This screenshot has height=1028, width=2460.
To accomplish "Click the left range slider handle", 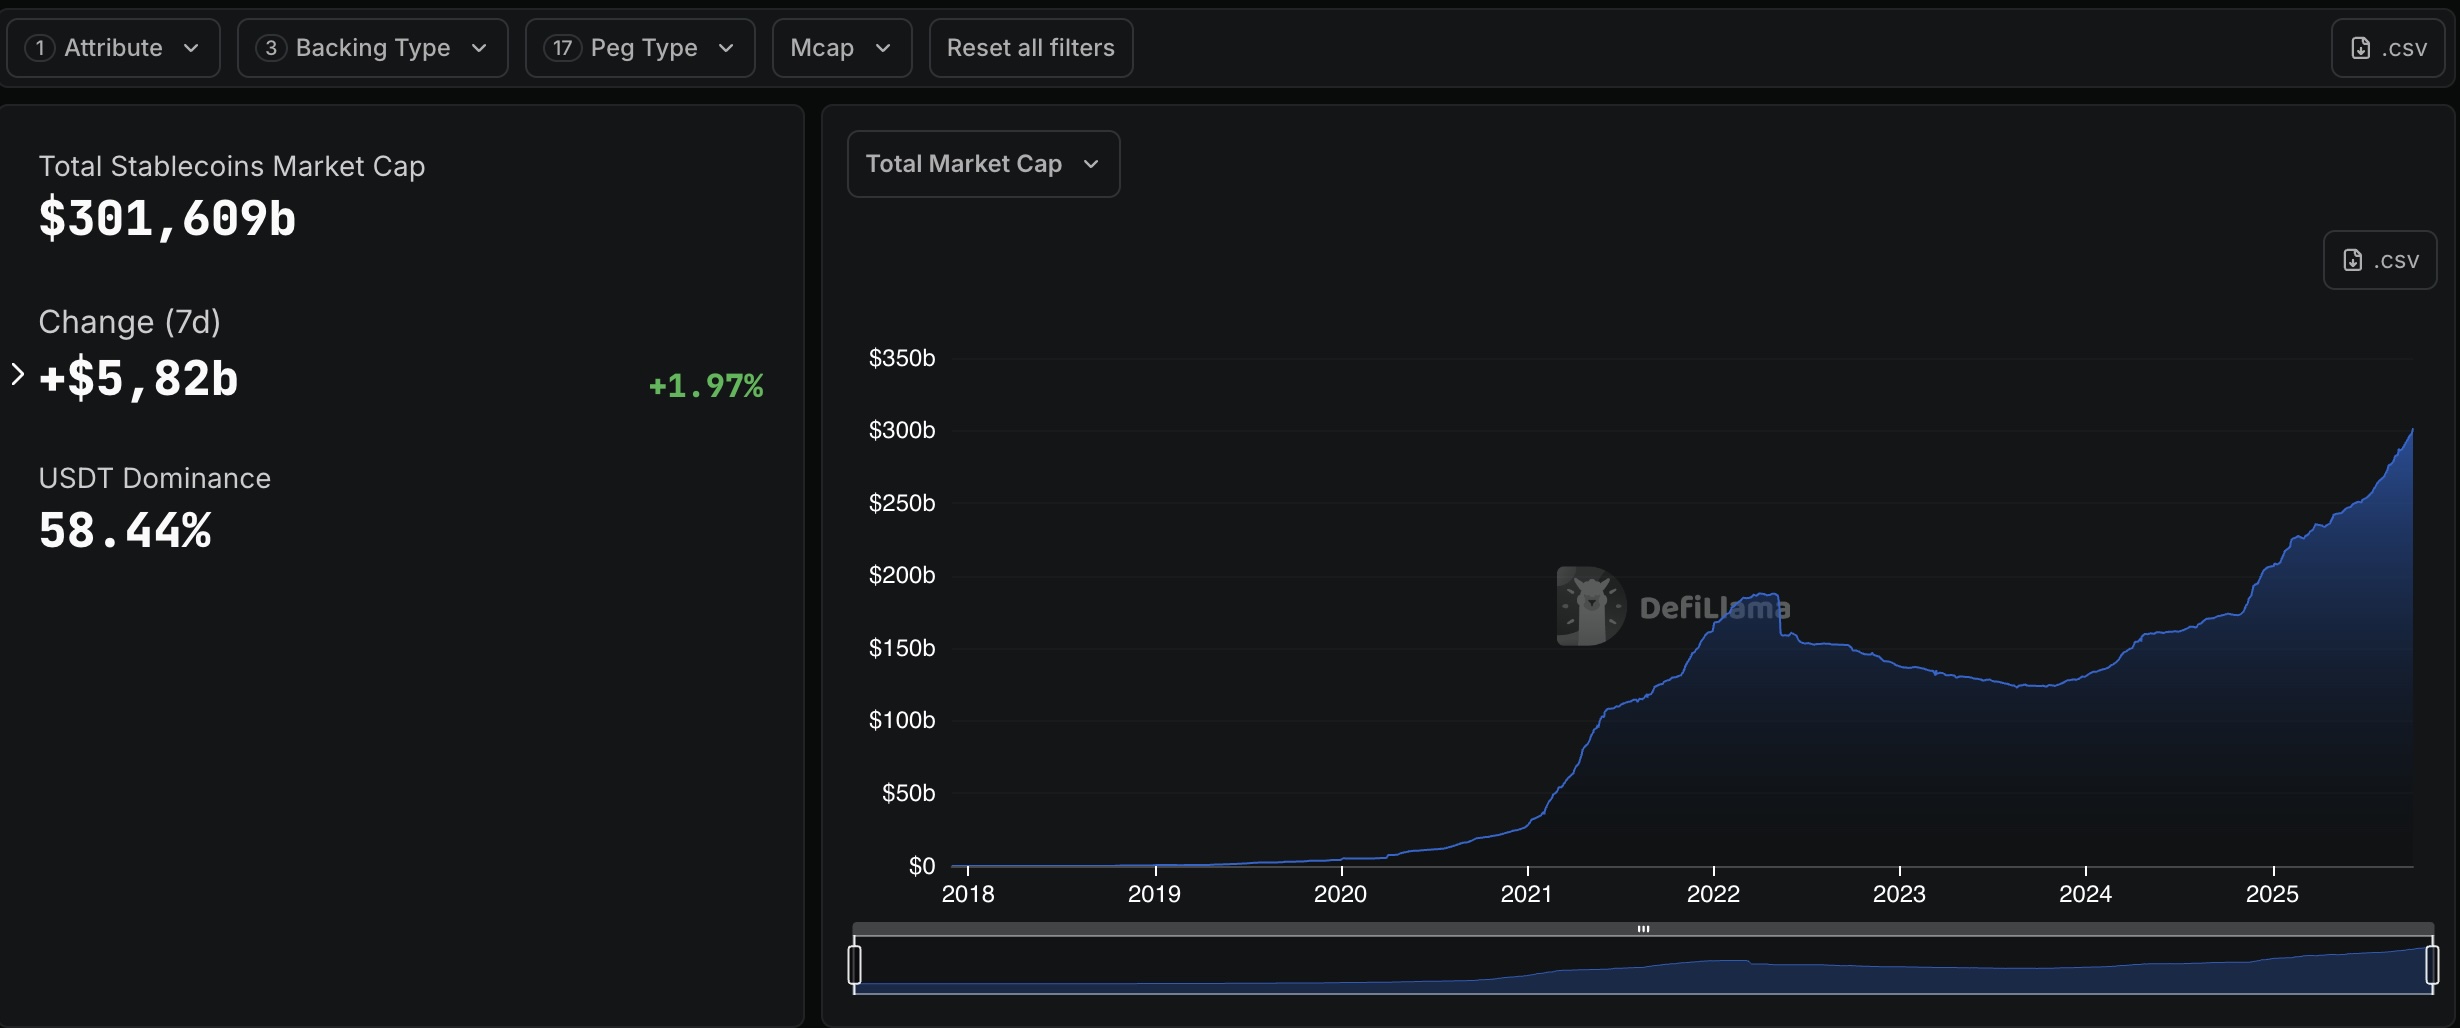I will (x=854, y=965).
